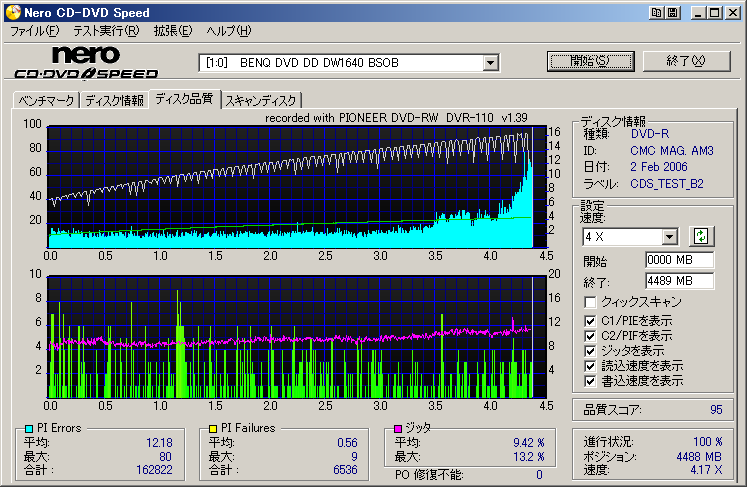Open the 拡張(E) menu
This screenshot has width=747, height=487.
172,31
